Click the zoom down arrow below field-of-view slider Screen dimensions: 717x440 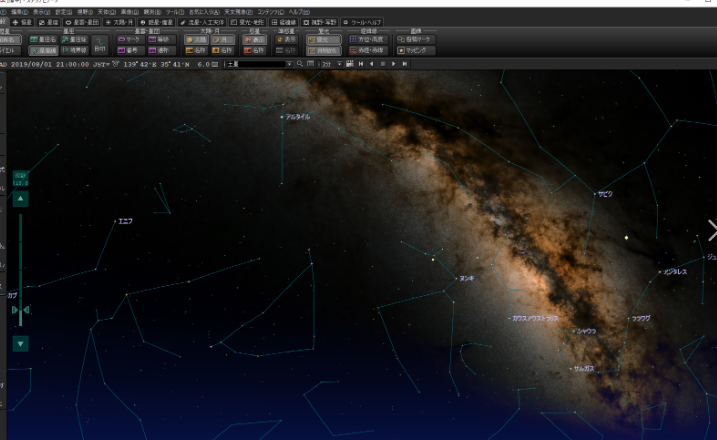pyautogui.click(x=22, y=343)
